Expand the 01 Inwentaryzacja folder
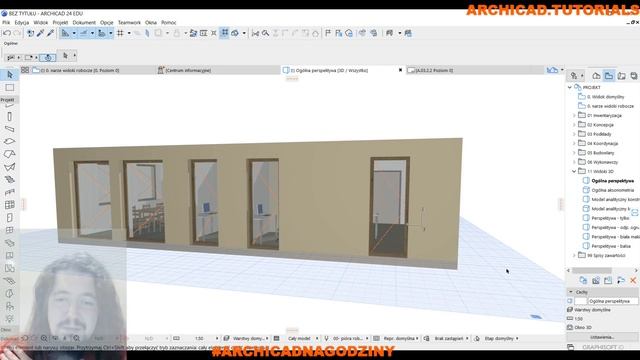 coord(574,116)
